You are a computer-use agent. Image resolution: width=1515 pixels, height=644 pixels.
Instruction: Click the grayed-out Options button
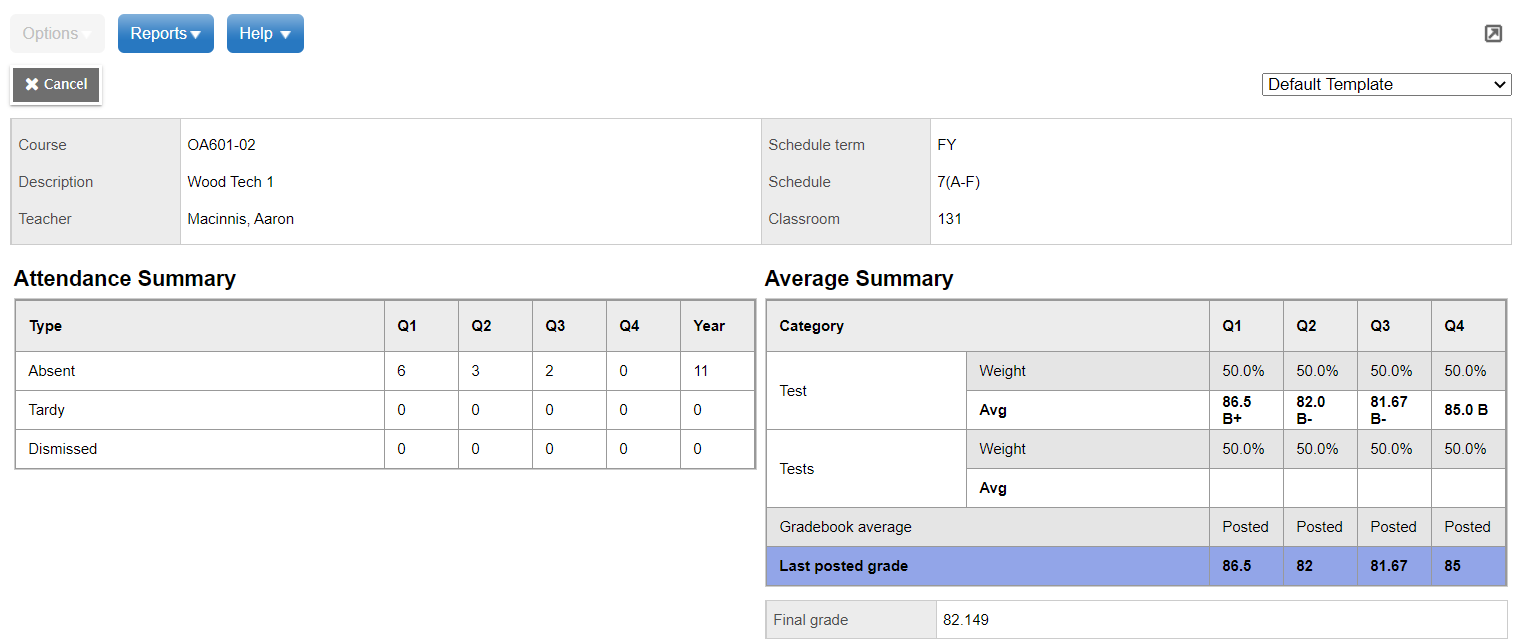tap(57, 33)
